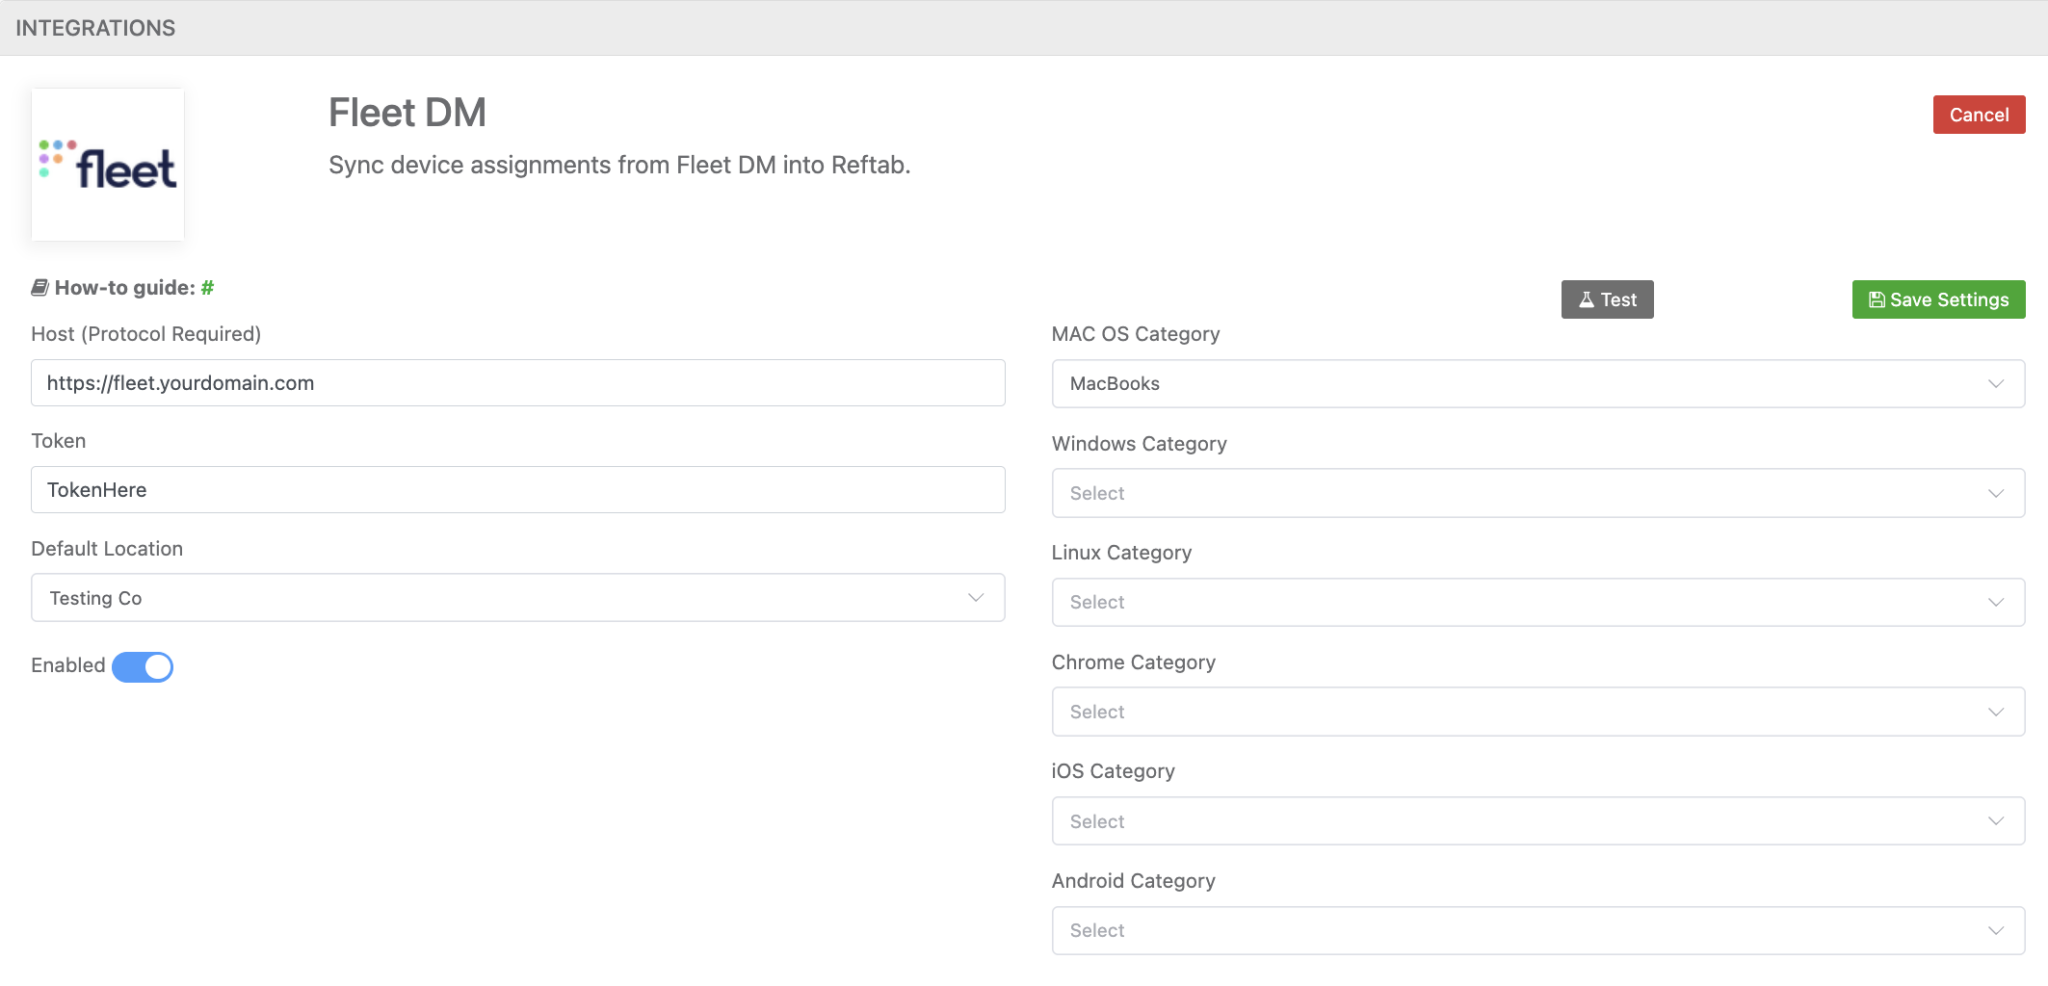The width and height of the screenshot is (2048, 986).
Task: Open the iOS Category select
Action: point(1537,820)
